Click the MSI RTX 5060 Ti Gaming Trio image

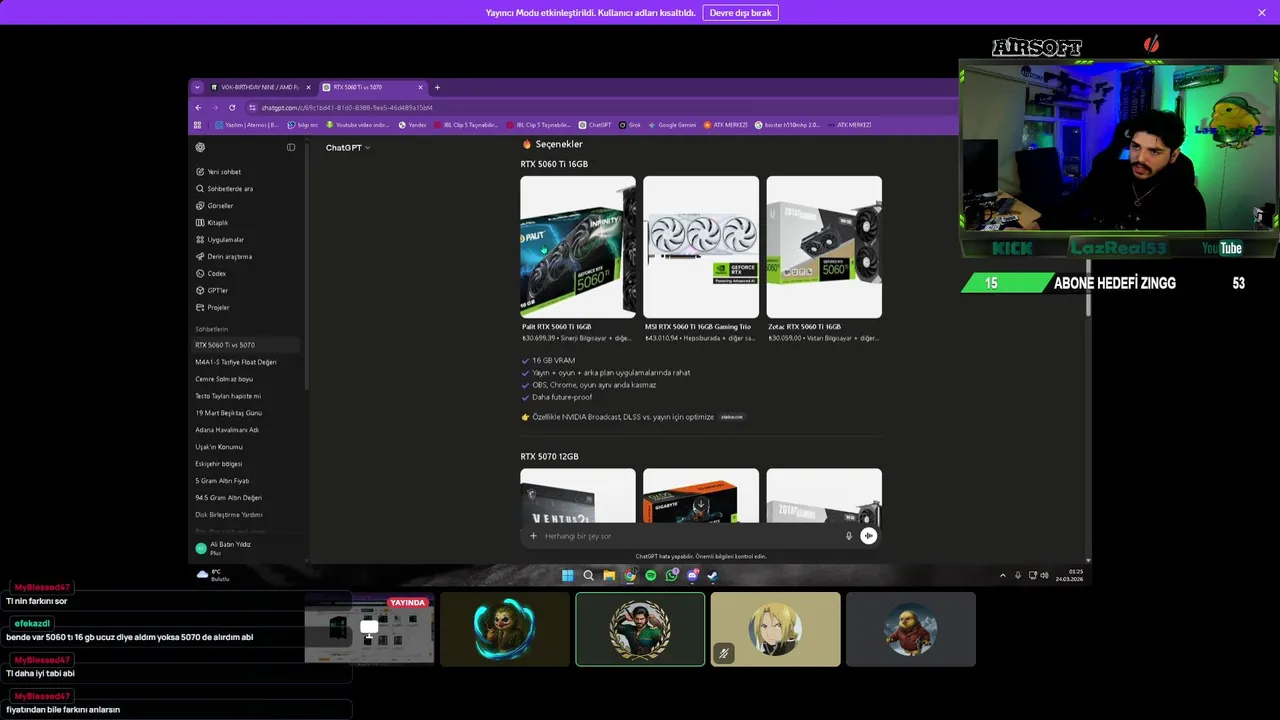point(701,247)
